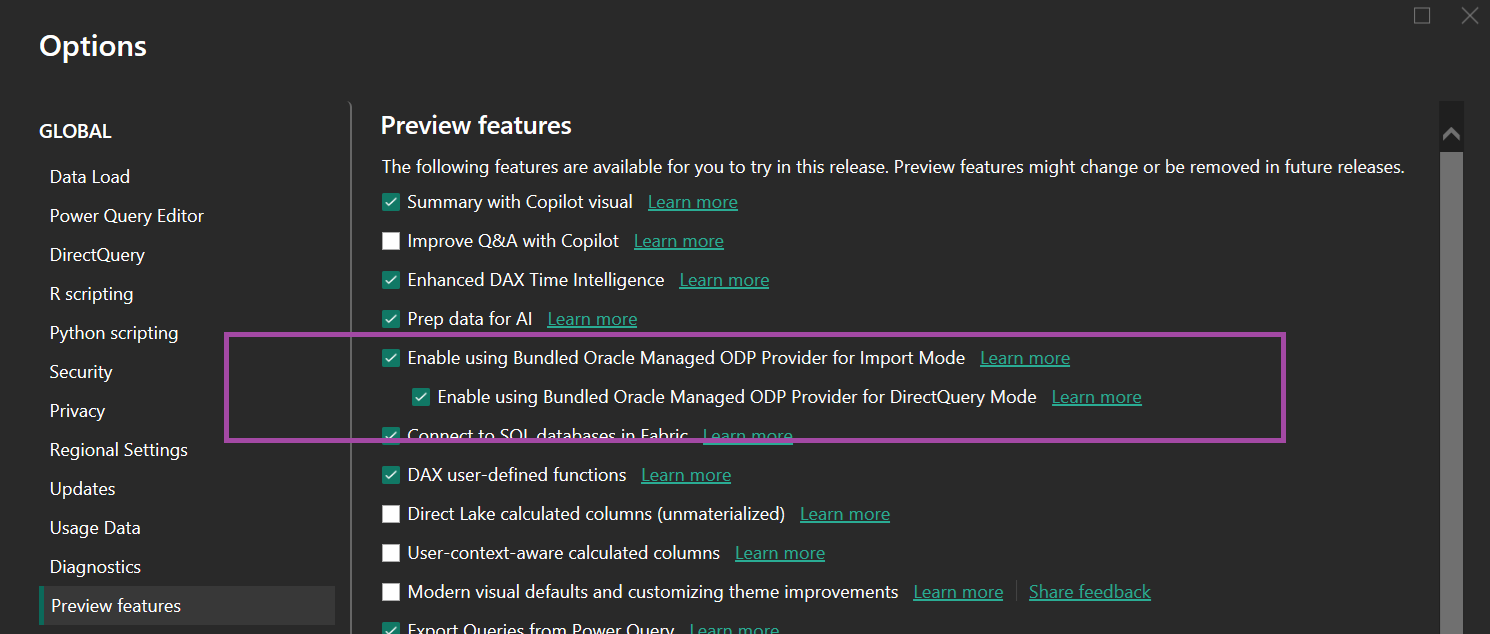Viewport: 1490px width, 634px height.
Task: Open Learn more for Modern visual defaults
Action: point(958,592)
